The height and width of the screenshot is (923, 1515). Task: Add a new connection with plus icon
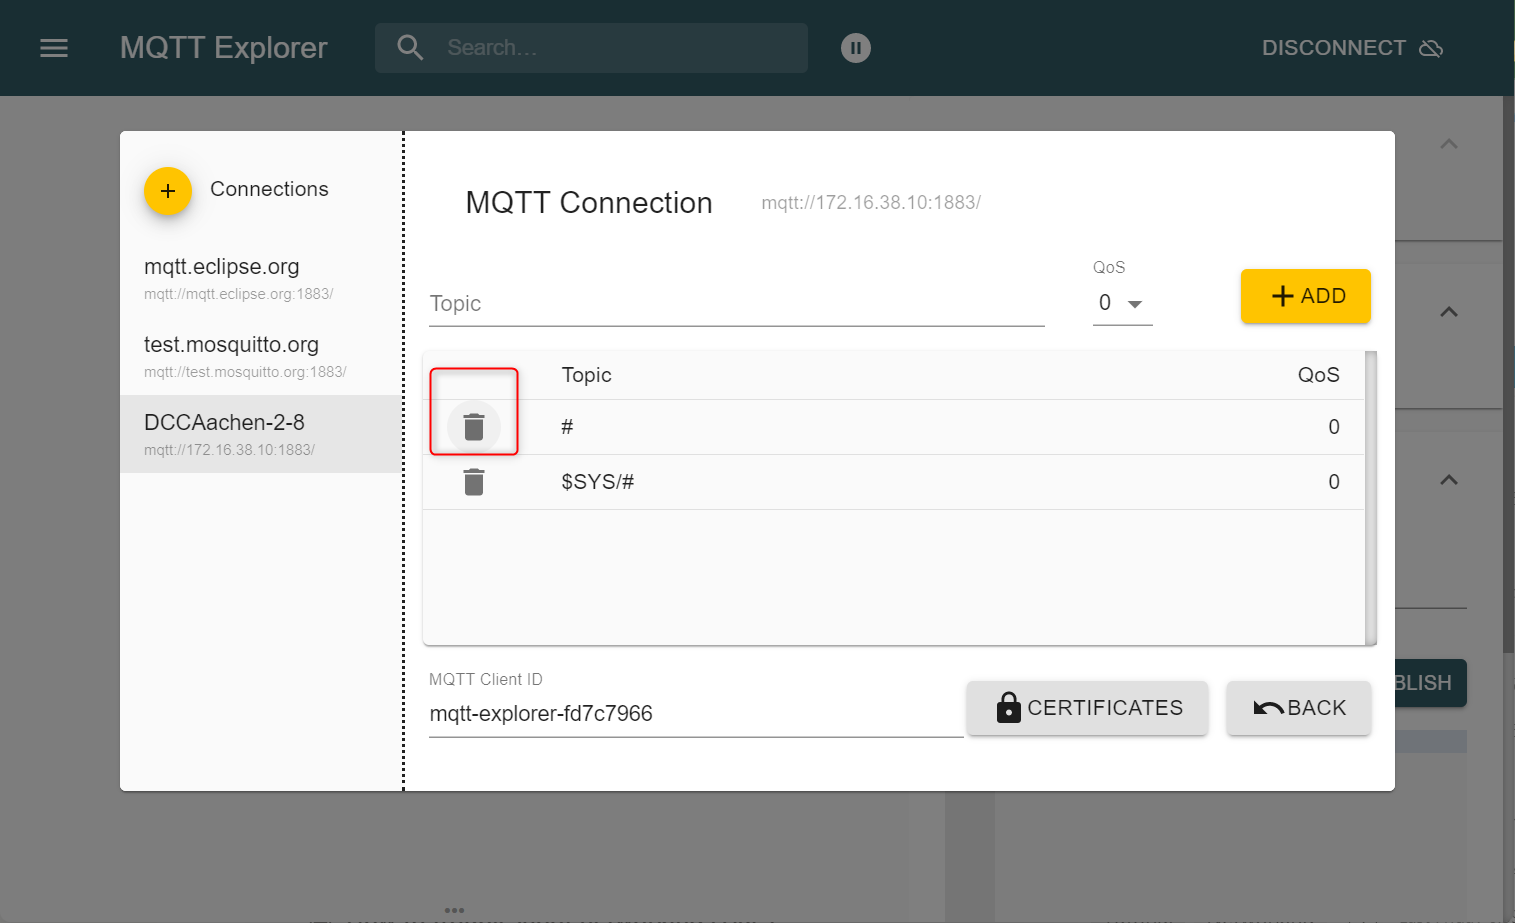tap(168, 190)
